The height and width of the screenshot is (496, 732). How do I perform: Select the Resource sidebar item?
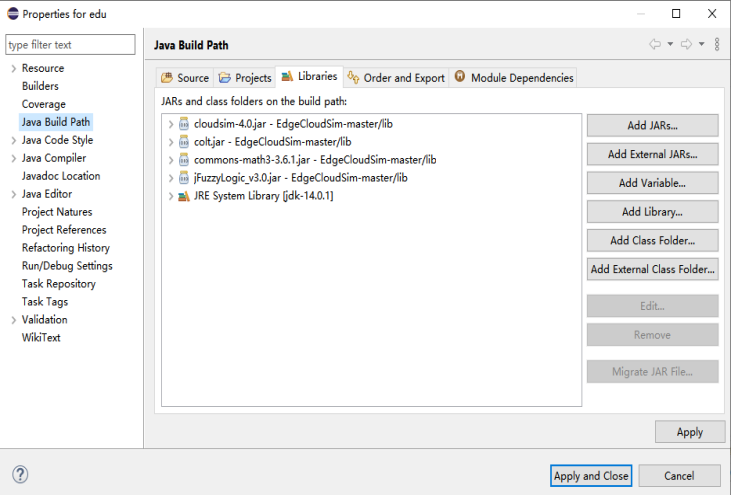(x=43, y=68)
